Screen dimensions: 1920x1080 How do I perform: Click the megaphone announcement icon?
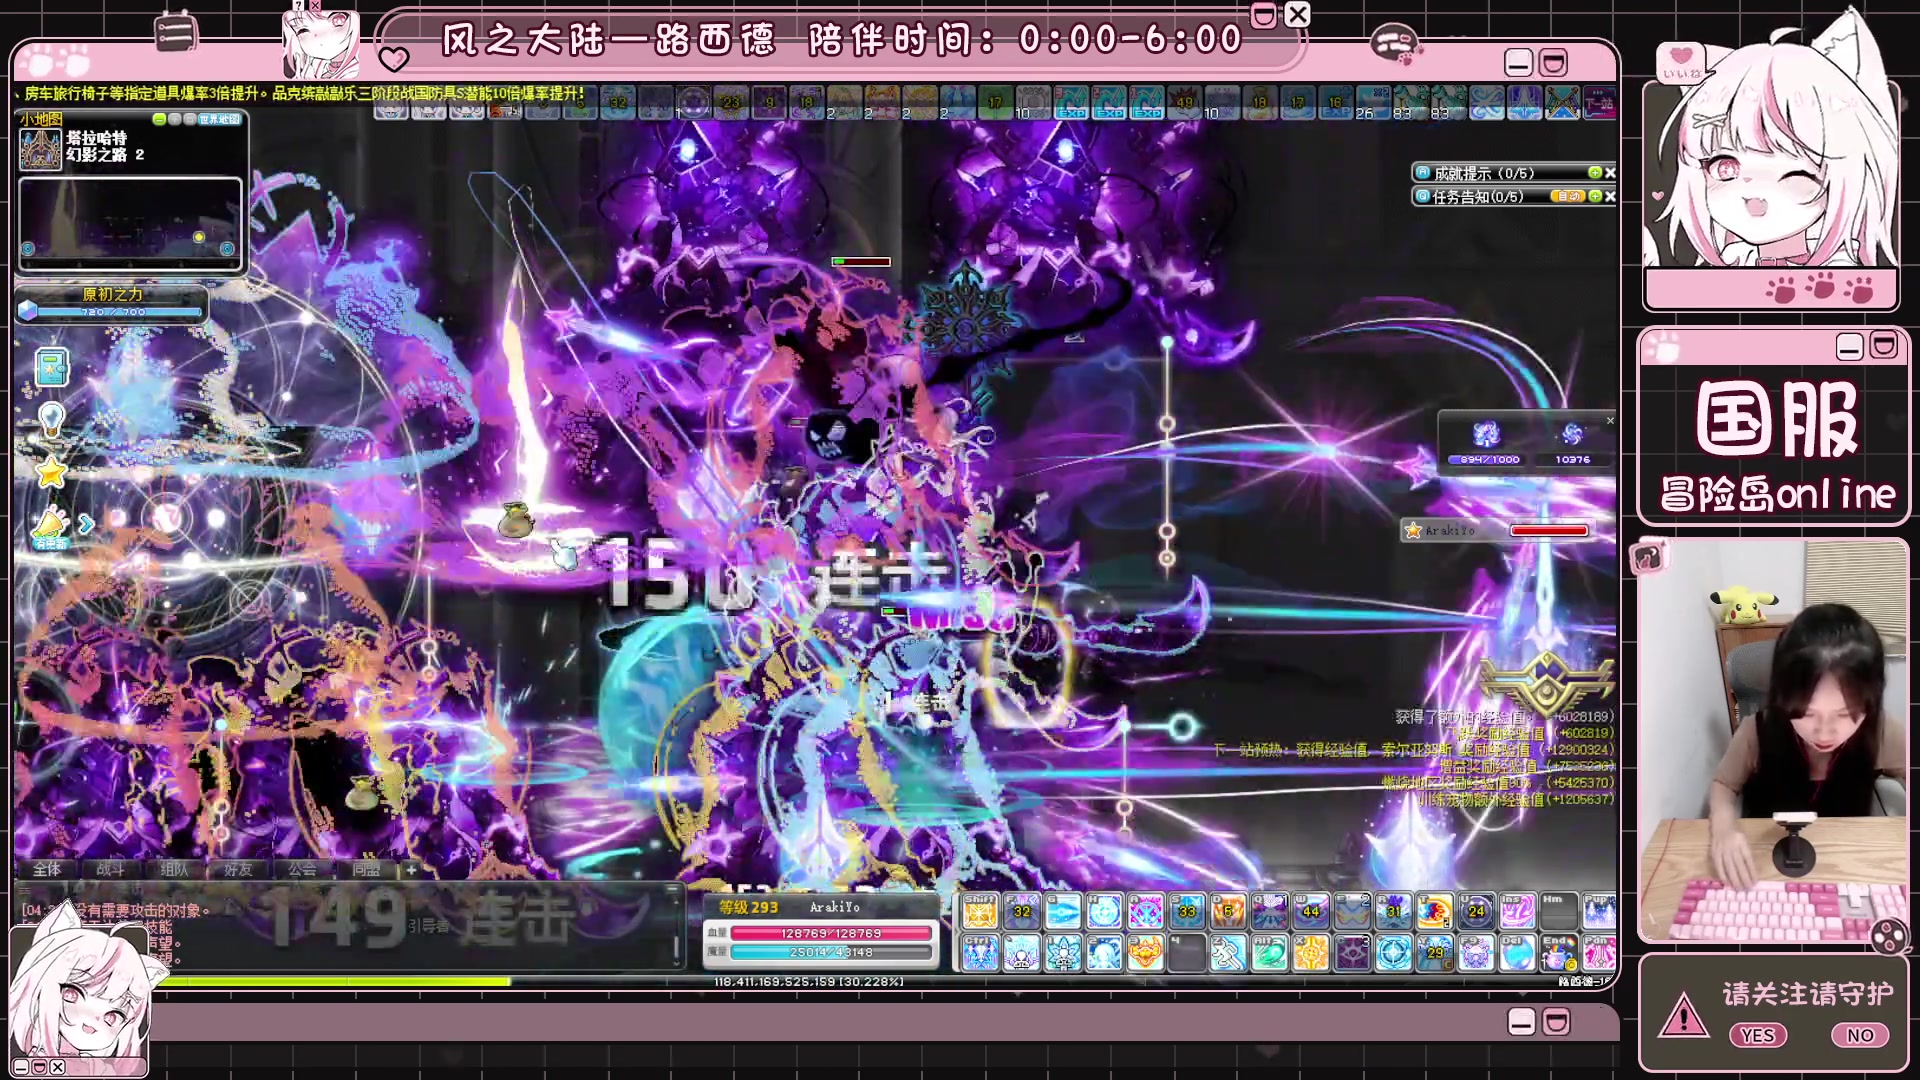tap(50, 526)
